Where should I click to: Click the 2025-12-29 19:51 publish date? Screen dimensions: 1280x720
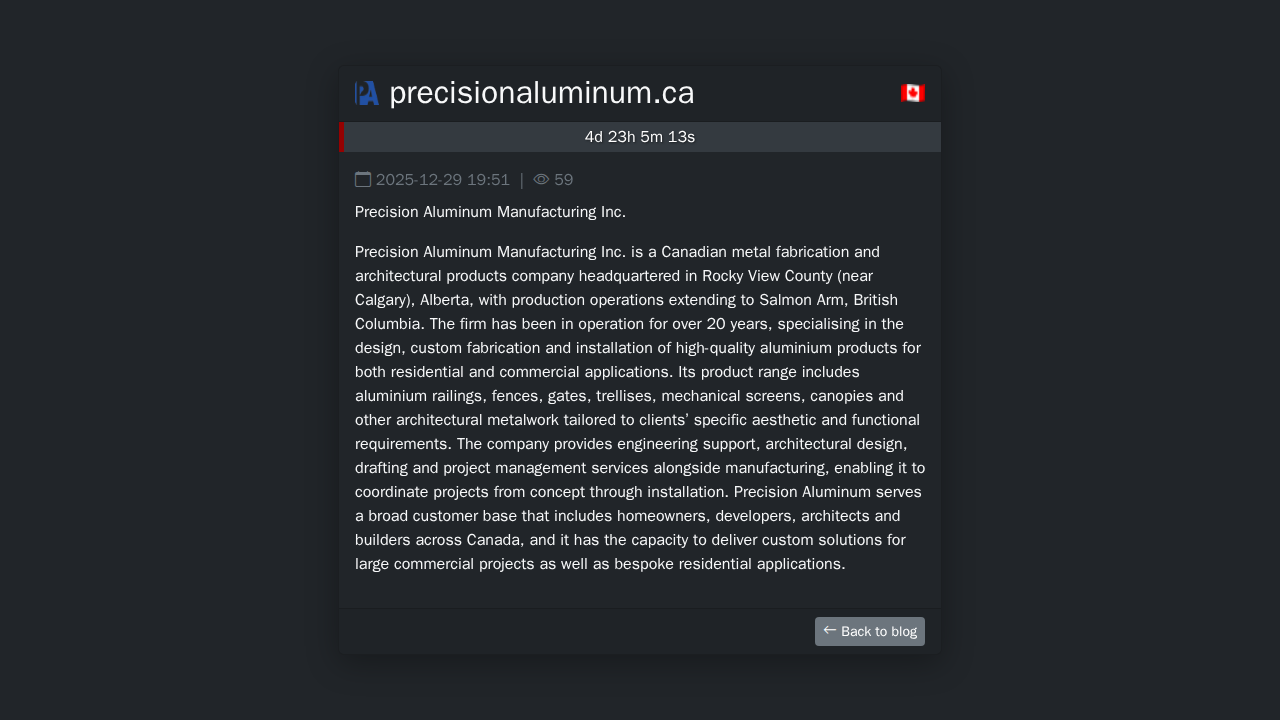click(x=443, y=180)
